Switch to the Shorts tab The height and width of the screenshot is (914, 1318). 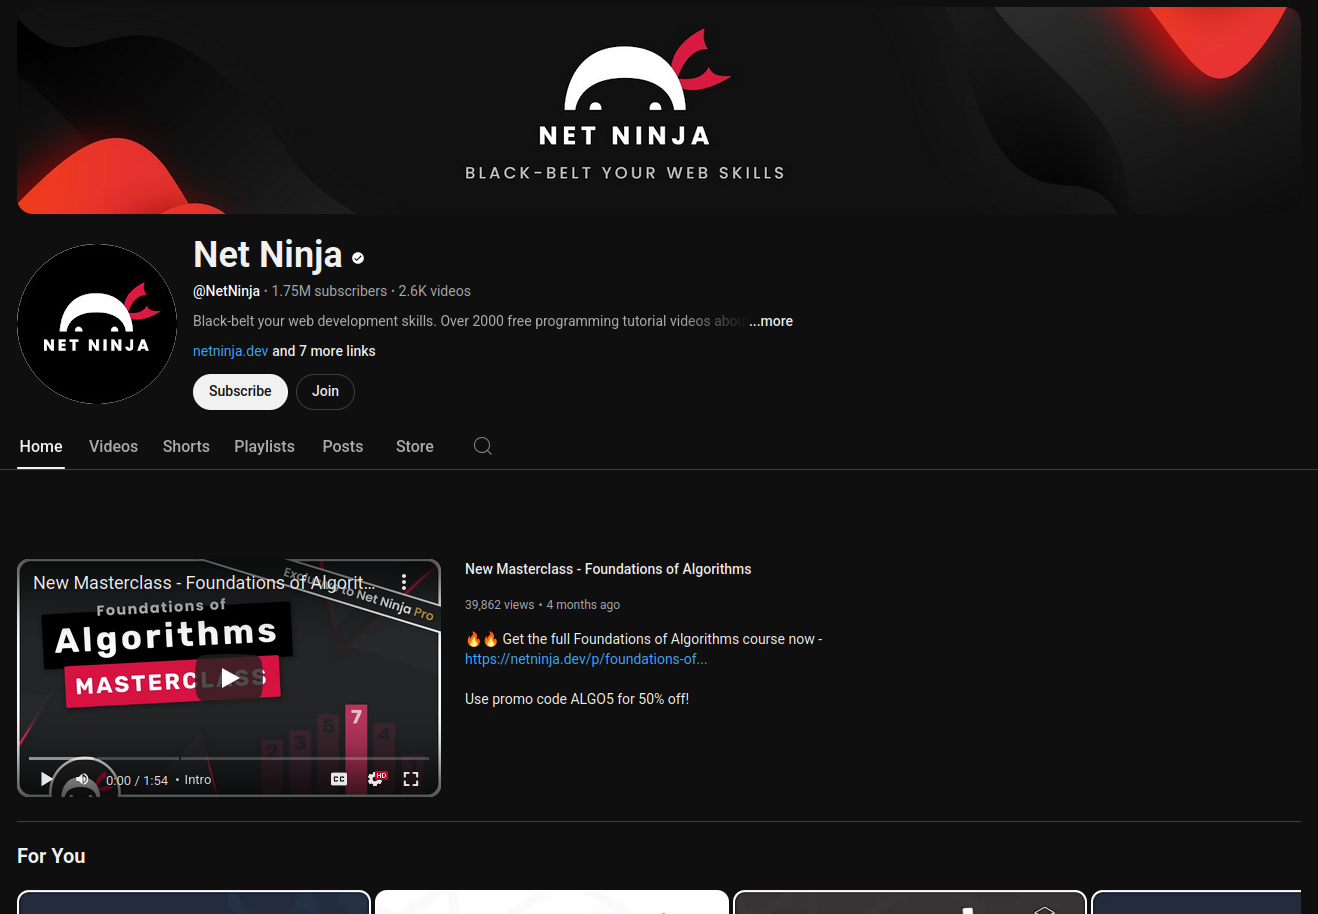pos(186,446)
